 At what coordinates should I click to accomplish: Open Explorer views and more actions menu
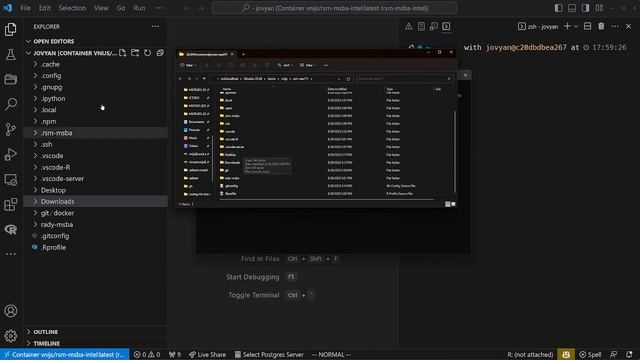point(156,27)
